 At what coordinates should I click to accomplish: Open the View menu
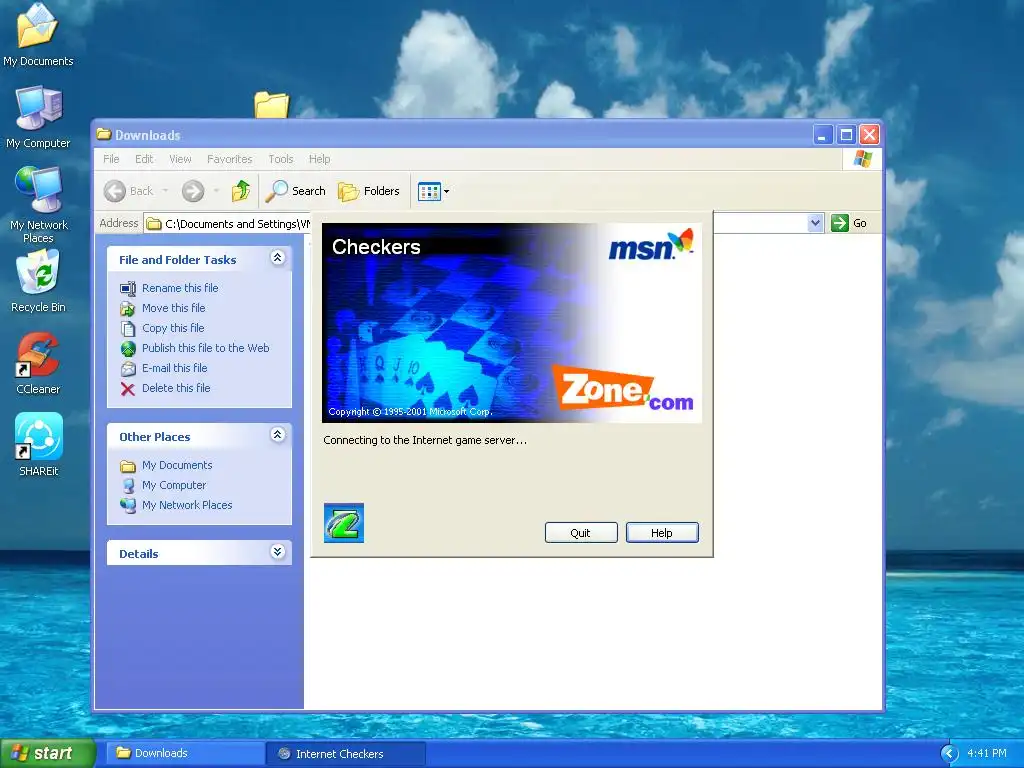tap(180, 159)
